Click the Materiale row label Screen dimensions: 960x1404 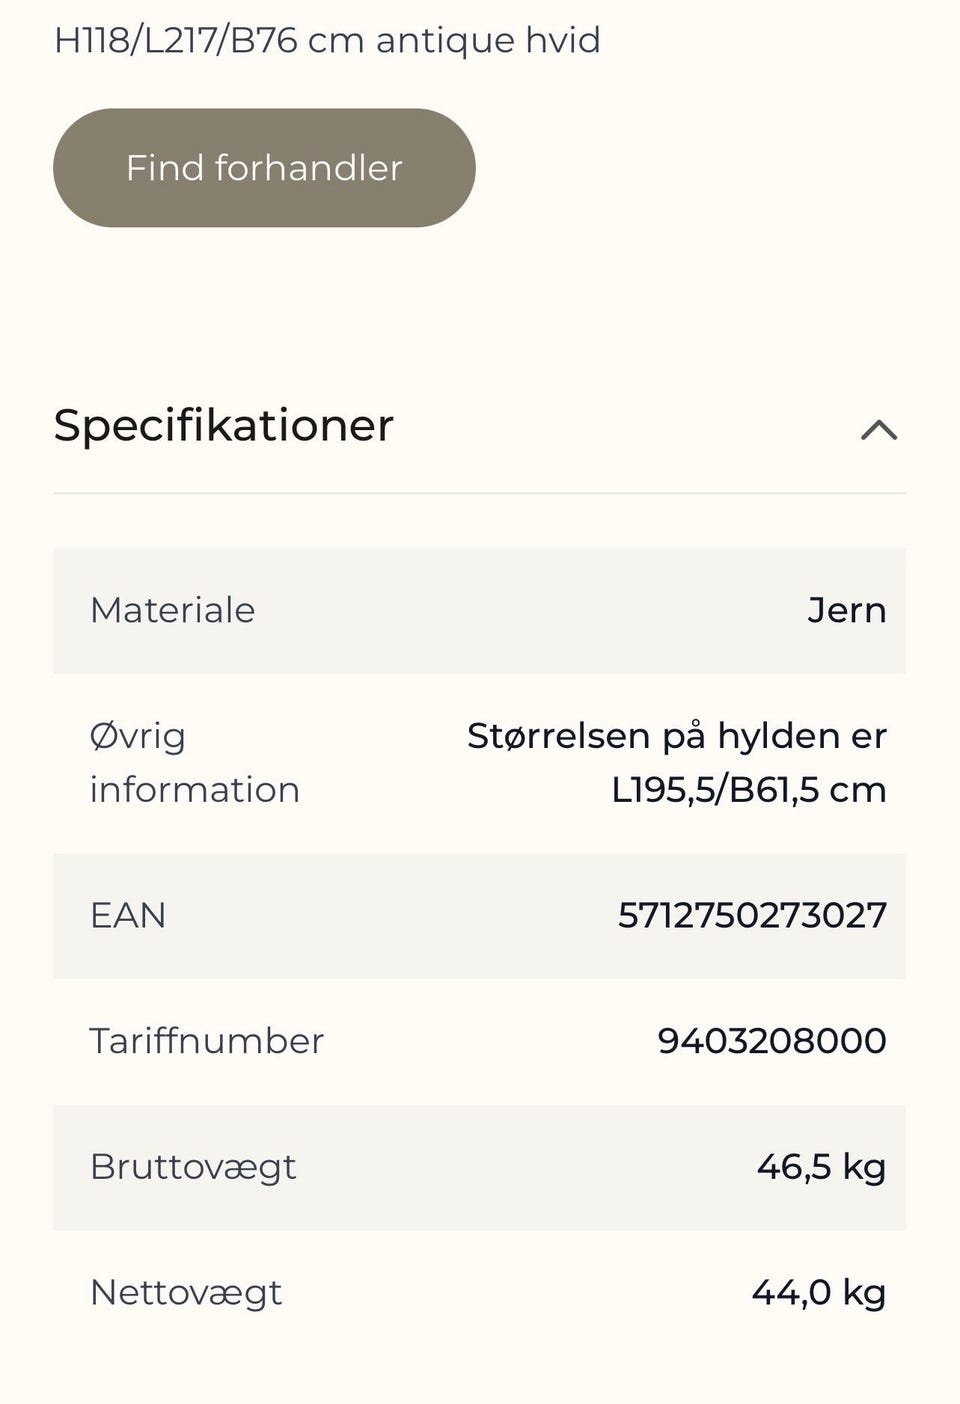(x=173, y=610)
